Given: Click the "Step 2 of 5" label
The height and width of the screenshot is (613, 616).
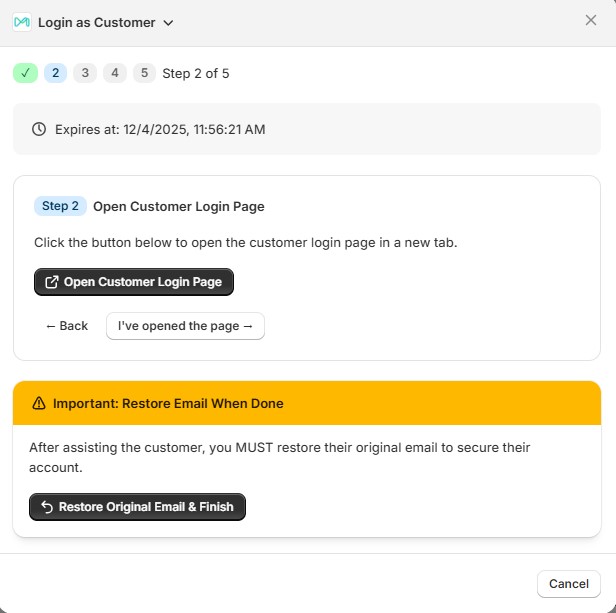Looking at the screenshot, I should [x=196, y=73].
